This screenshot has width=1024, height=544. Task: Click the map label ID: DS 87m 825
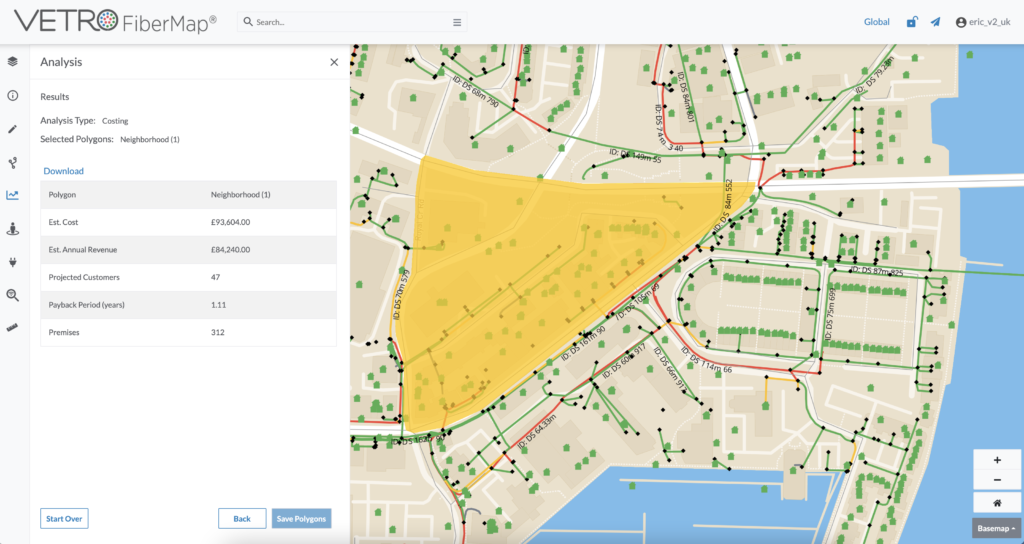(877, 270)
